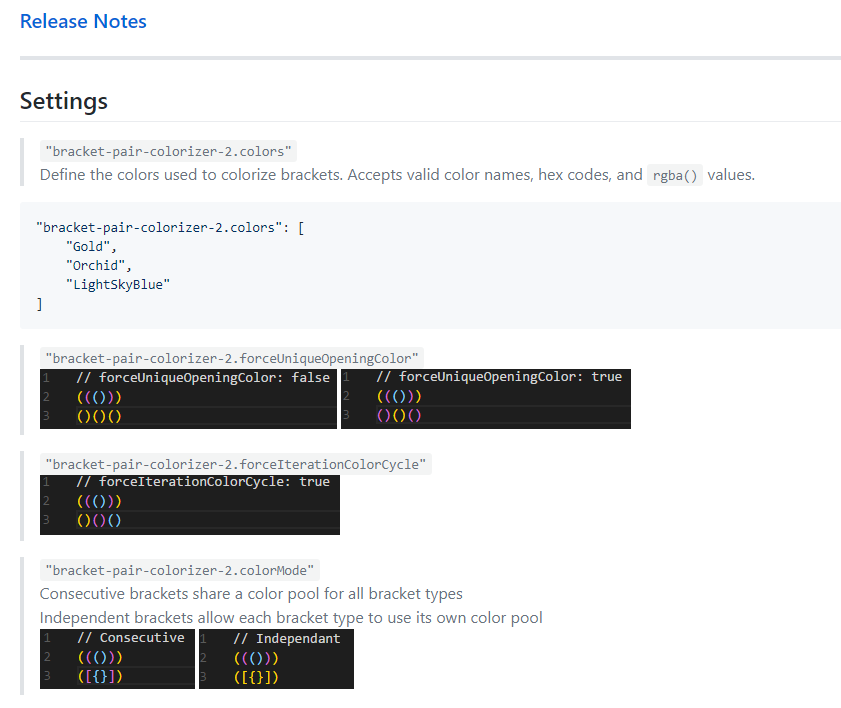Click the "Independent brackets allow each bracket type" sentence
Image resolution: width=841 pixels, height=708 pixels.
click(x=291, y=617)
